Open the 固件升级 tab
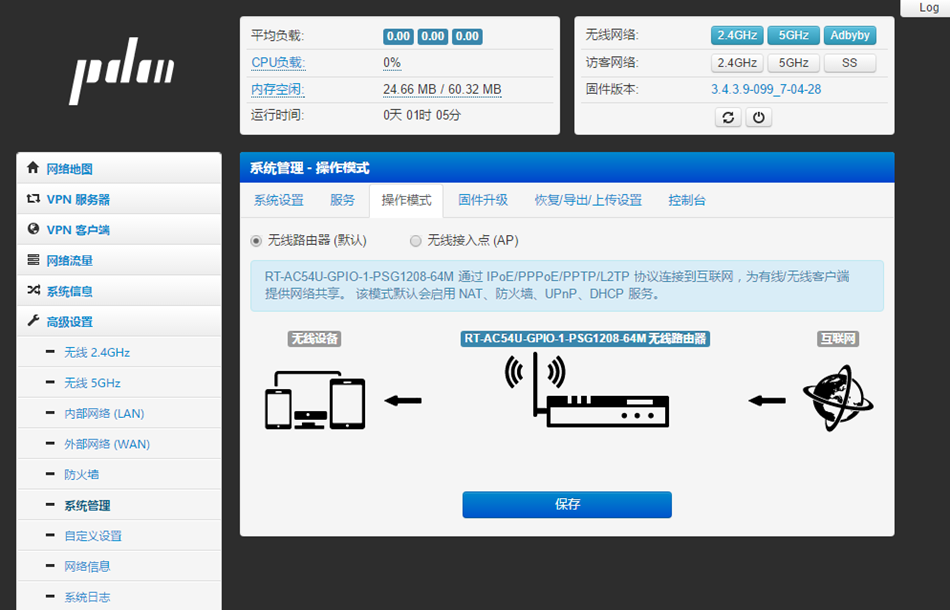This screenshot has height=610, width=950. pos(483,201)
